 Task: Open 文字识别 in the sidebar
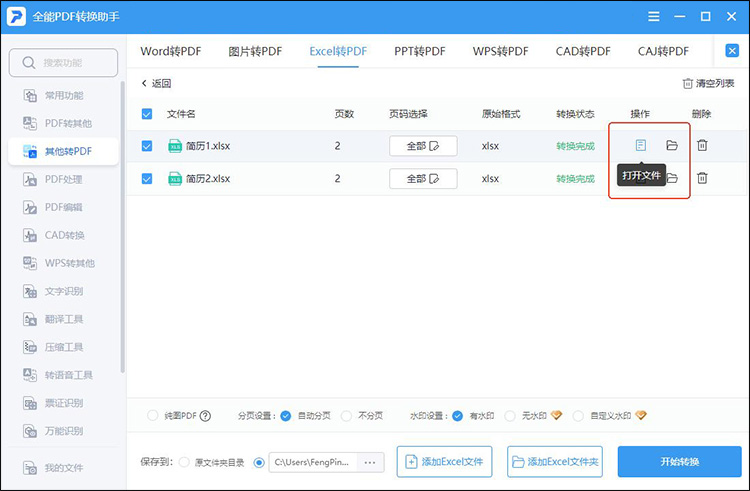coord(63,291)
